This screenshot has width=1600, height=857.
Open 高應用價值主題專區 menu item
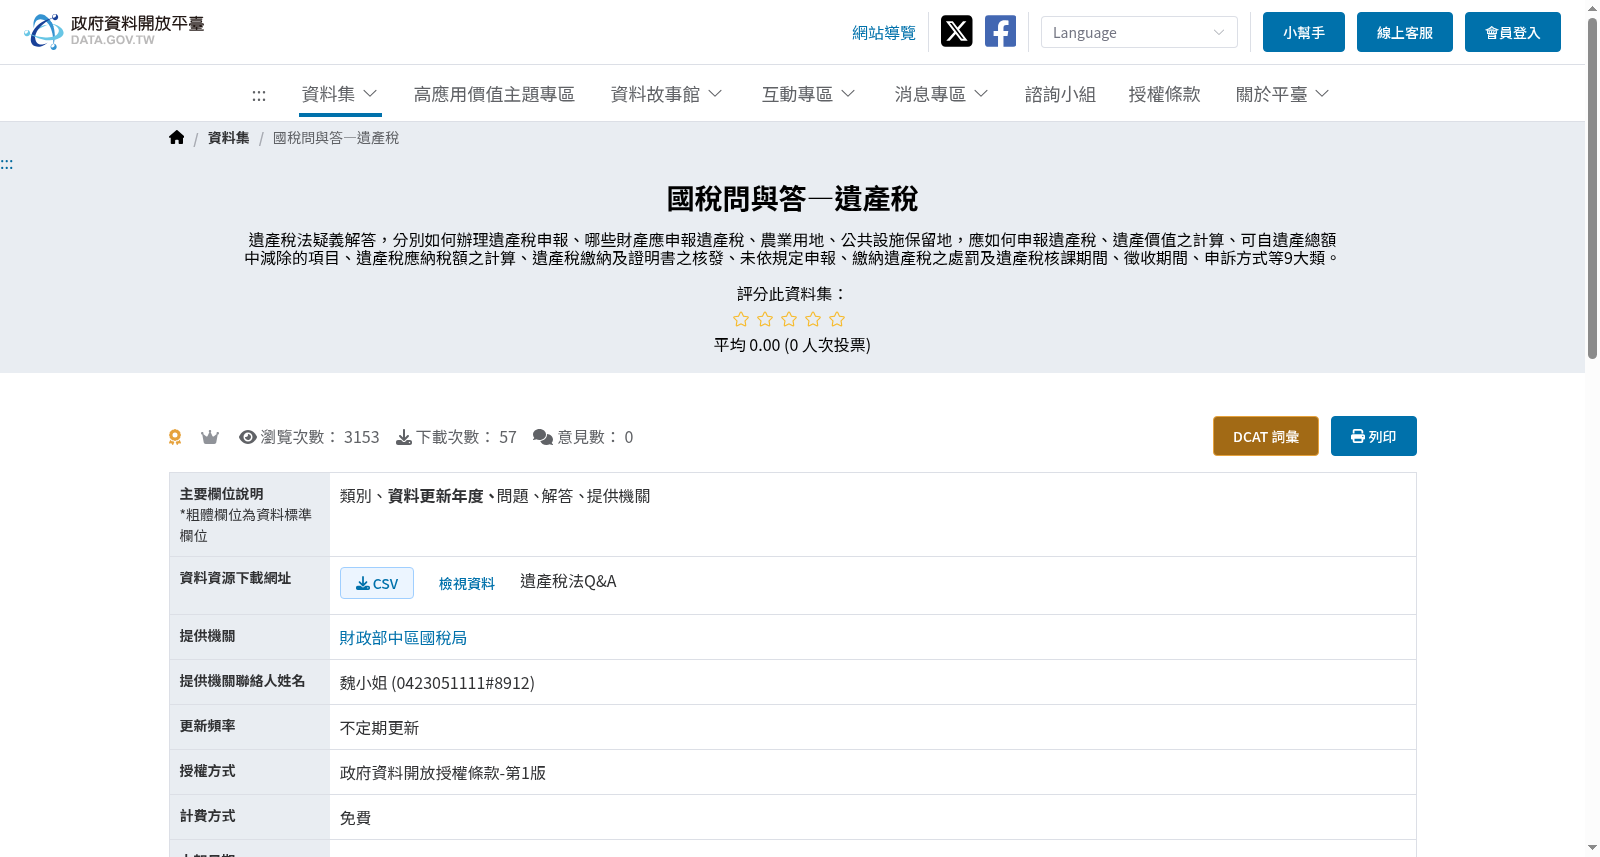click(x=494, y=94)
